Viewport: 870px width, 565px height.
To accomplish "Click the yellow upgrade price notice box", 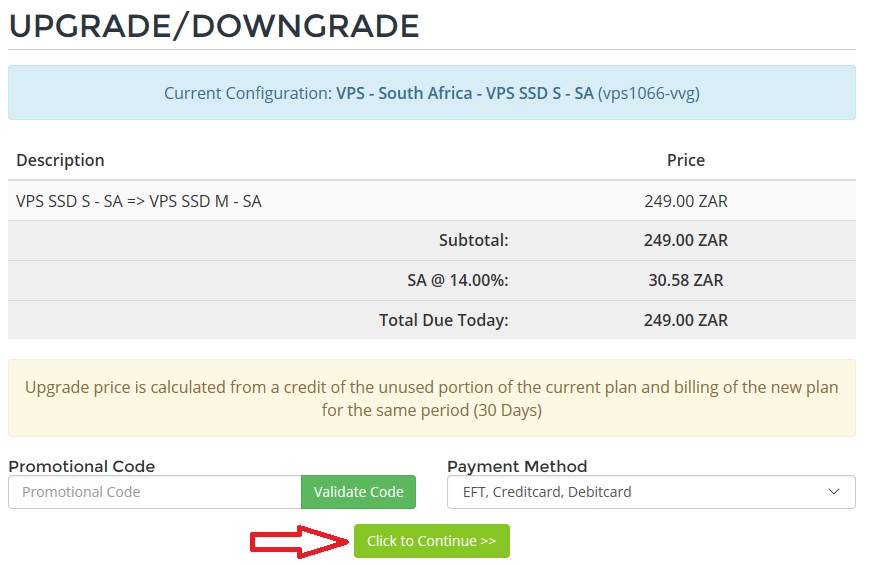I will pyautogui.click(x=432, y=398).
